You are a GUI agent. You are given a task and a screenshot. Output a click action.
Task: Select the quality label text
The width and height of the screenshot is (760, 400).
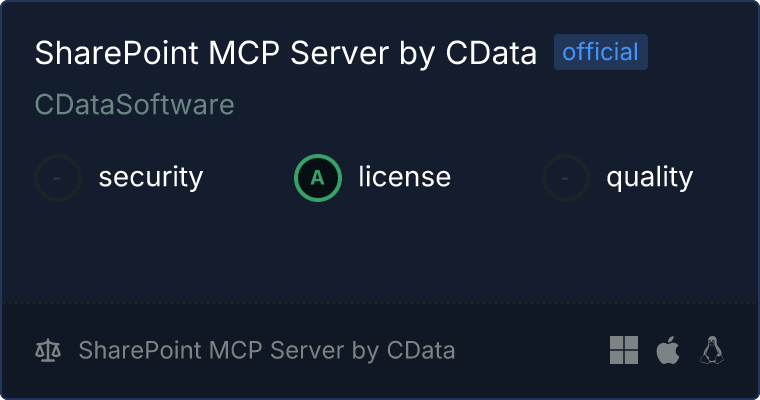649,178
